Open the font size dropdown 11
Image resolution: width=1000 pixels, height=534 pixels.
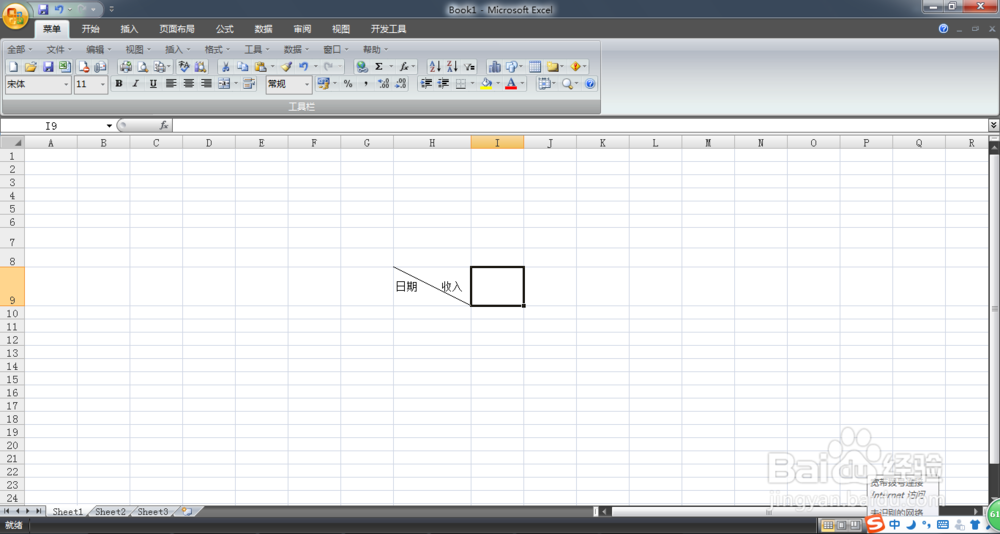103,84
